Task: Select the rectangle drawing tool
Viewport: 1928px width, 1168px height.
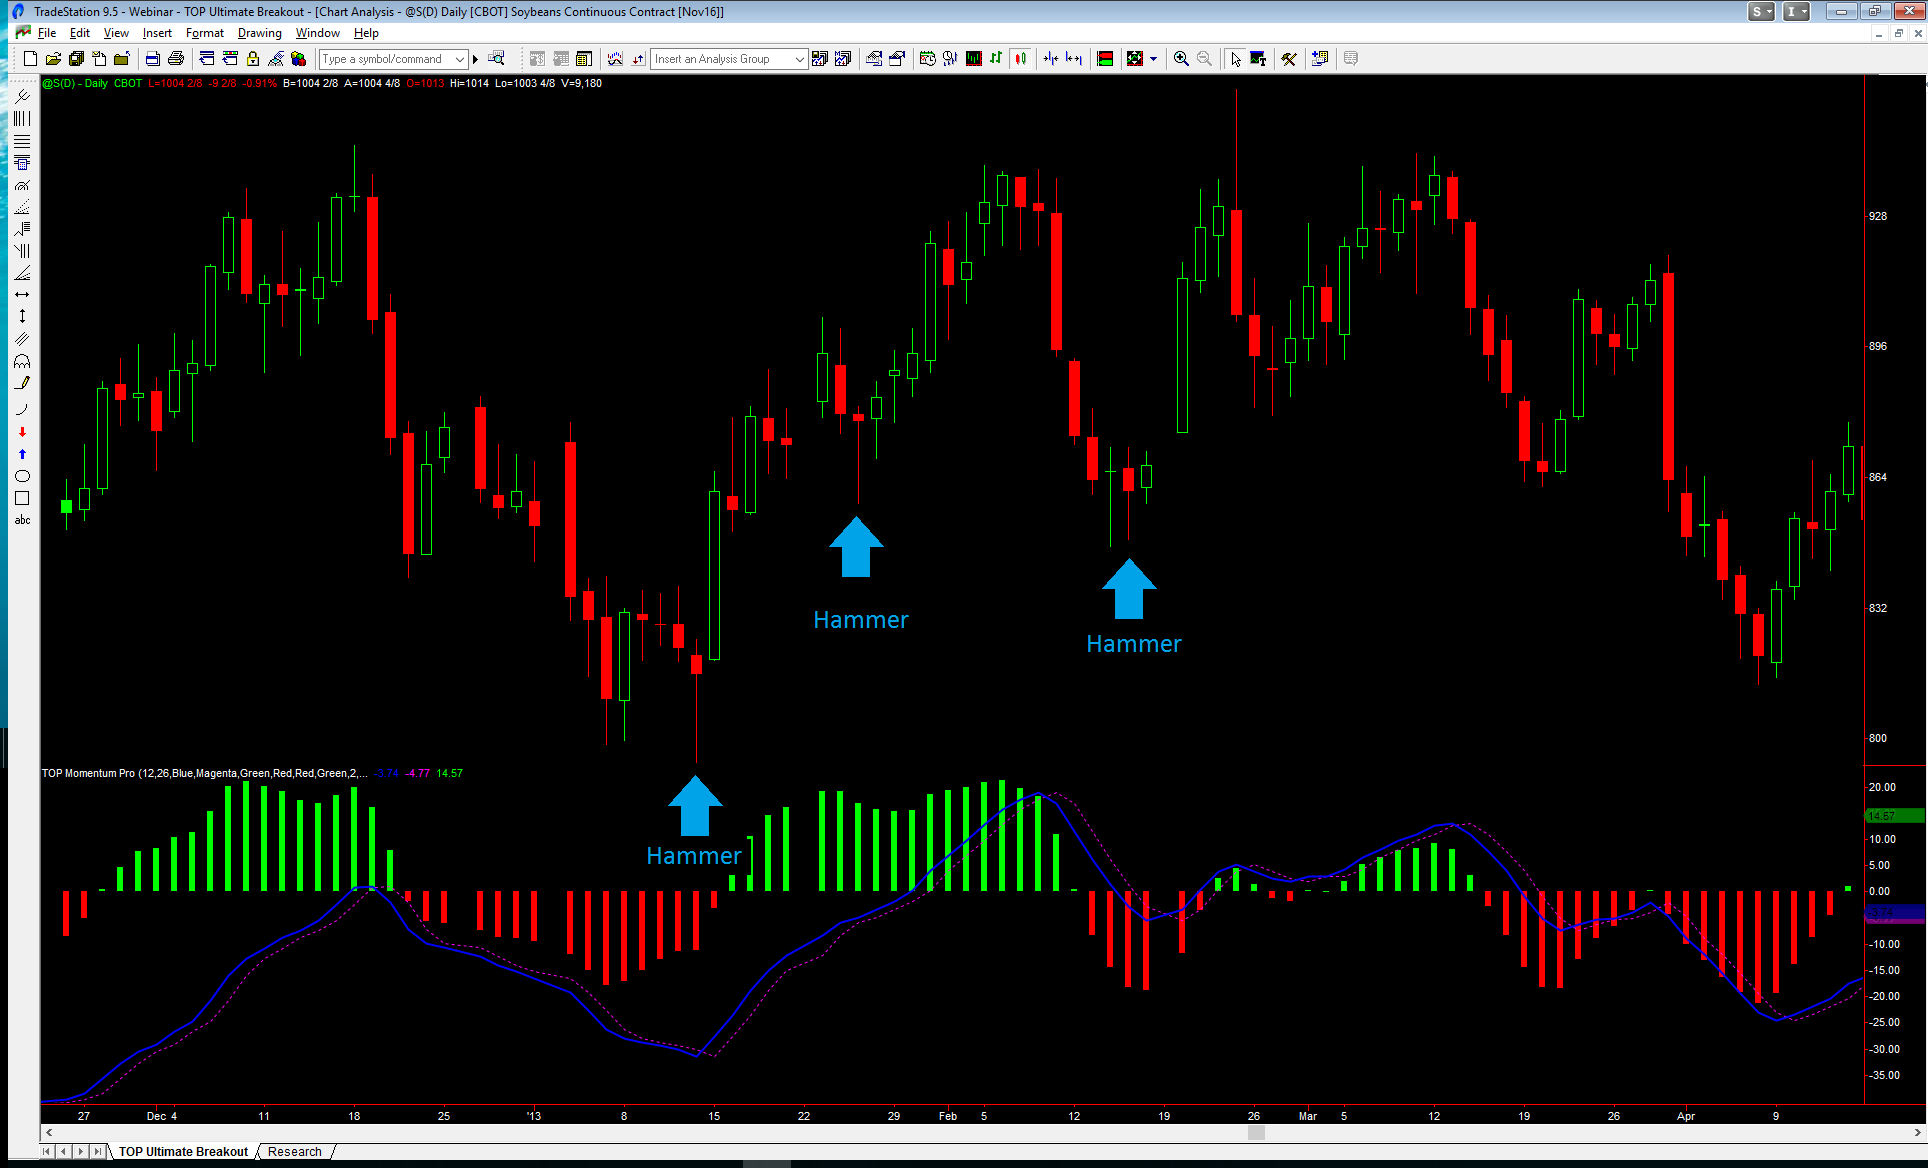Action: [22, 498]
